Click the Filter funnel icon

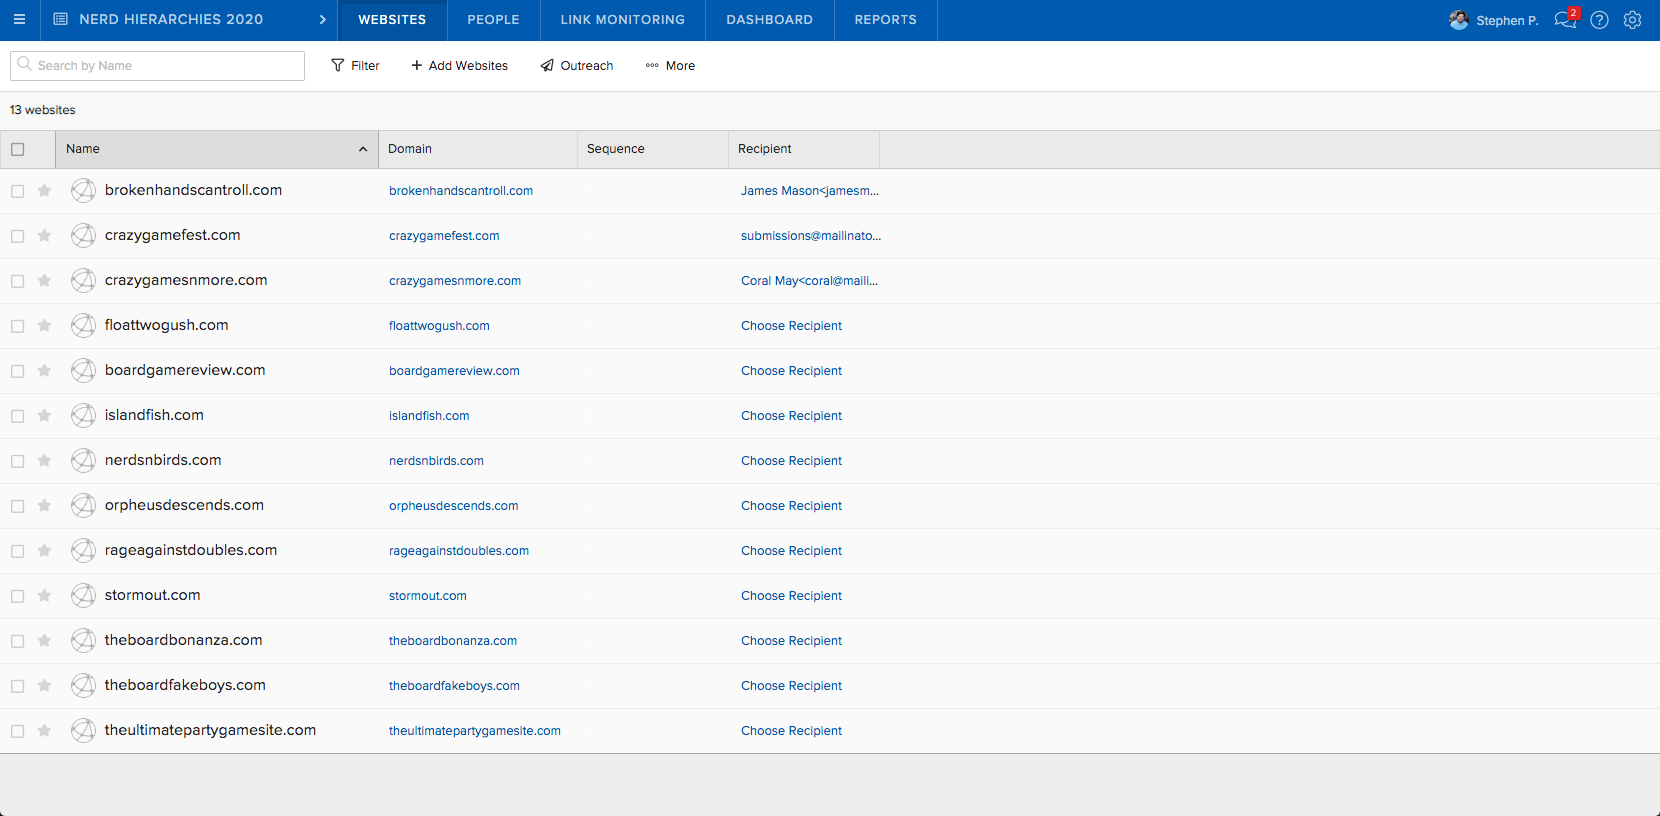338,66
